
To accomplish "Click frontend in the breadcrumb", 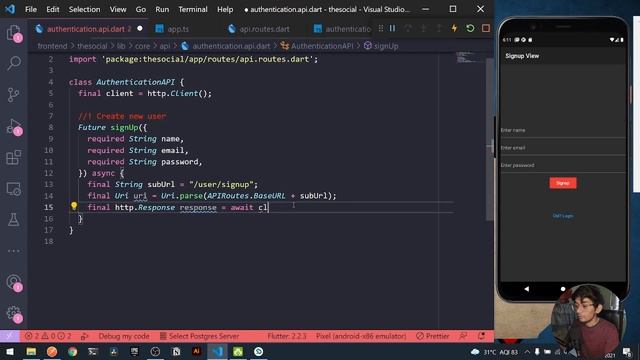I will 52,46.
